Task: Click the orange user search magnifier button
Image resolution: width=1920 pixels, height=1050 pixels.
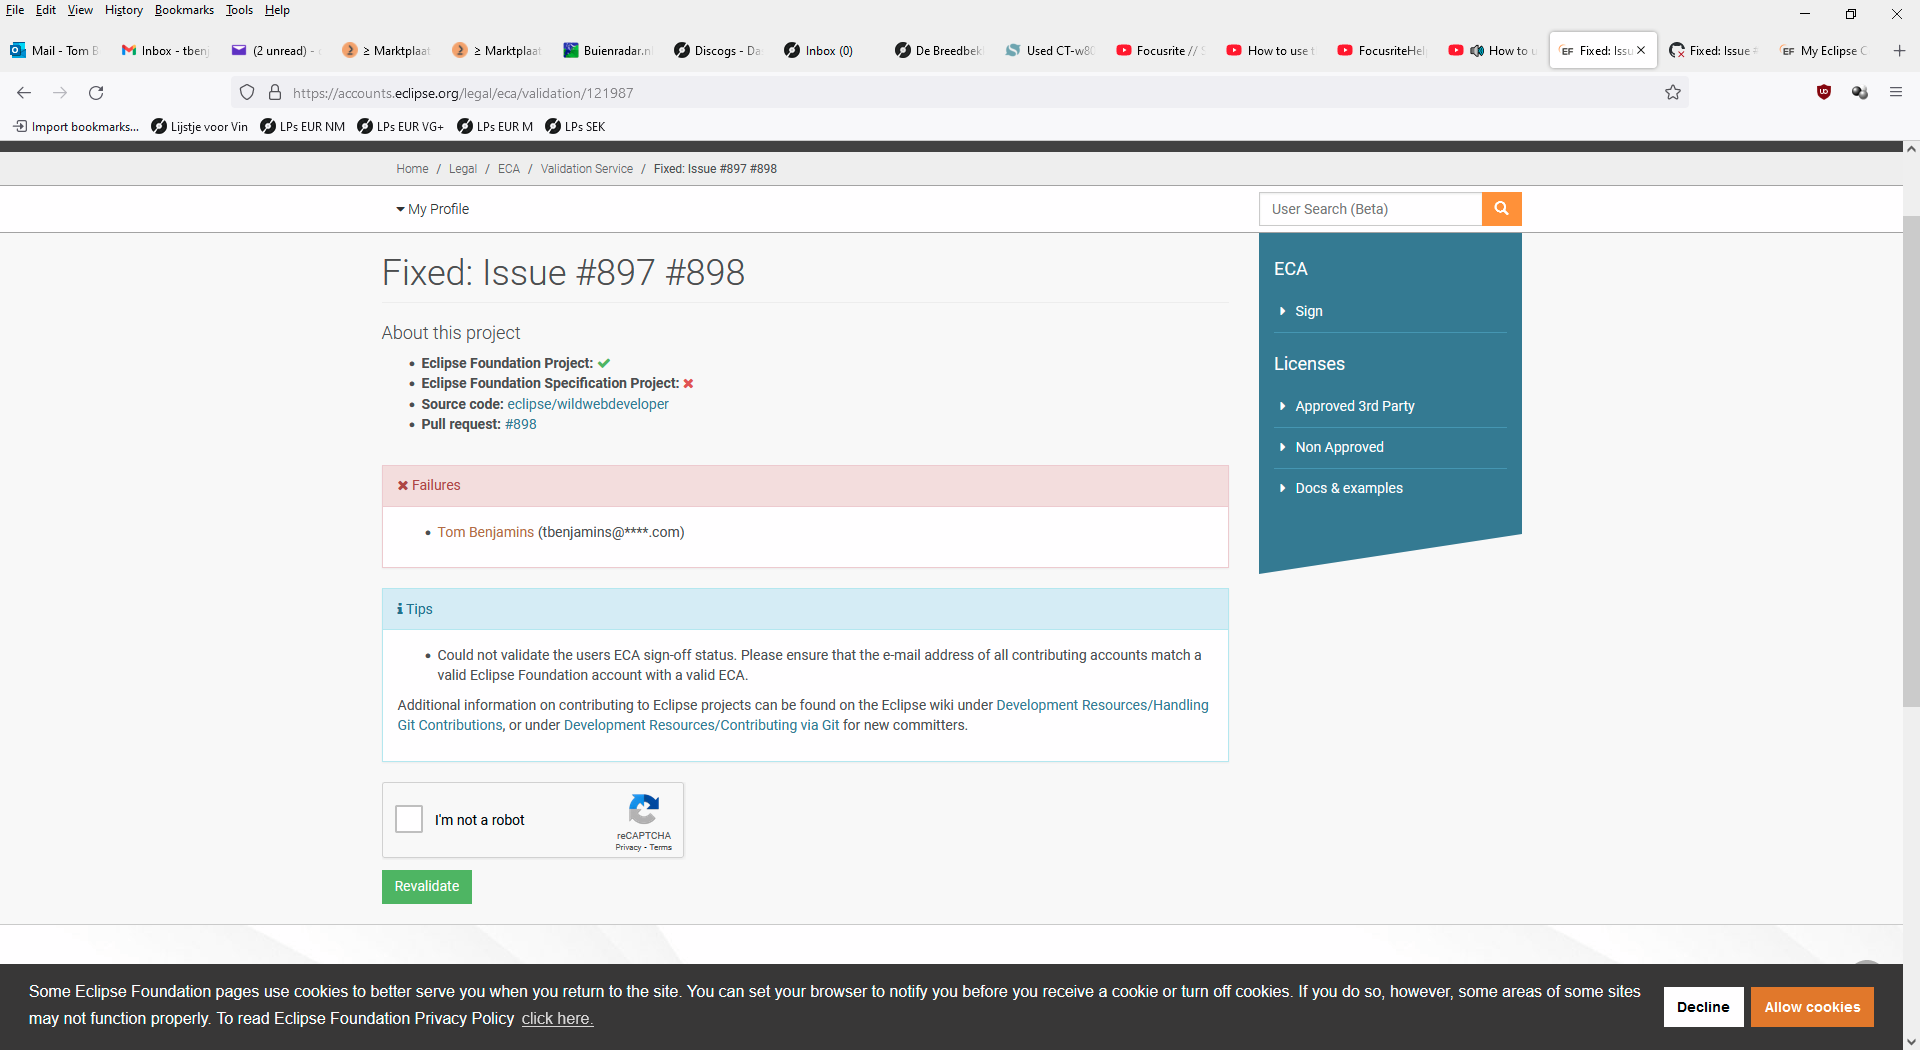Action: point(1501,209)
